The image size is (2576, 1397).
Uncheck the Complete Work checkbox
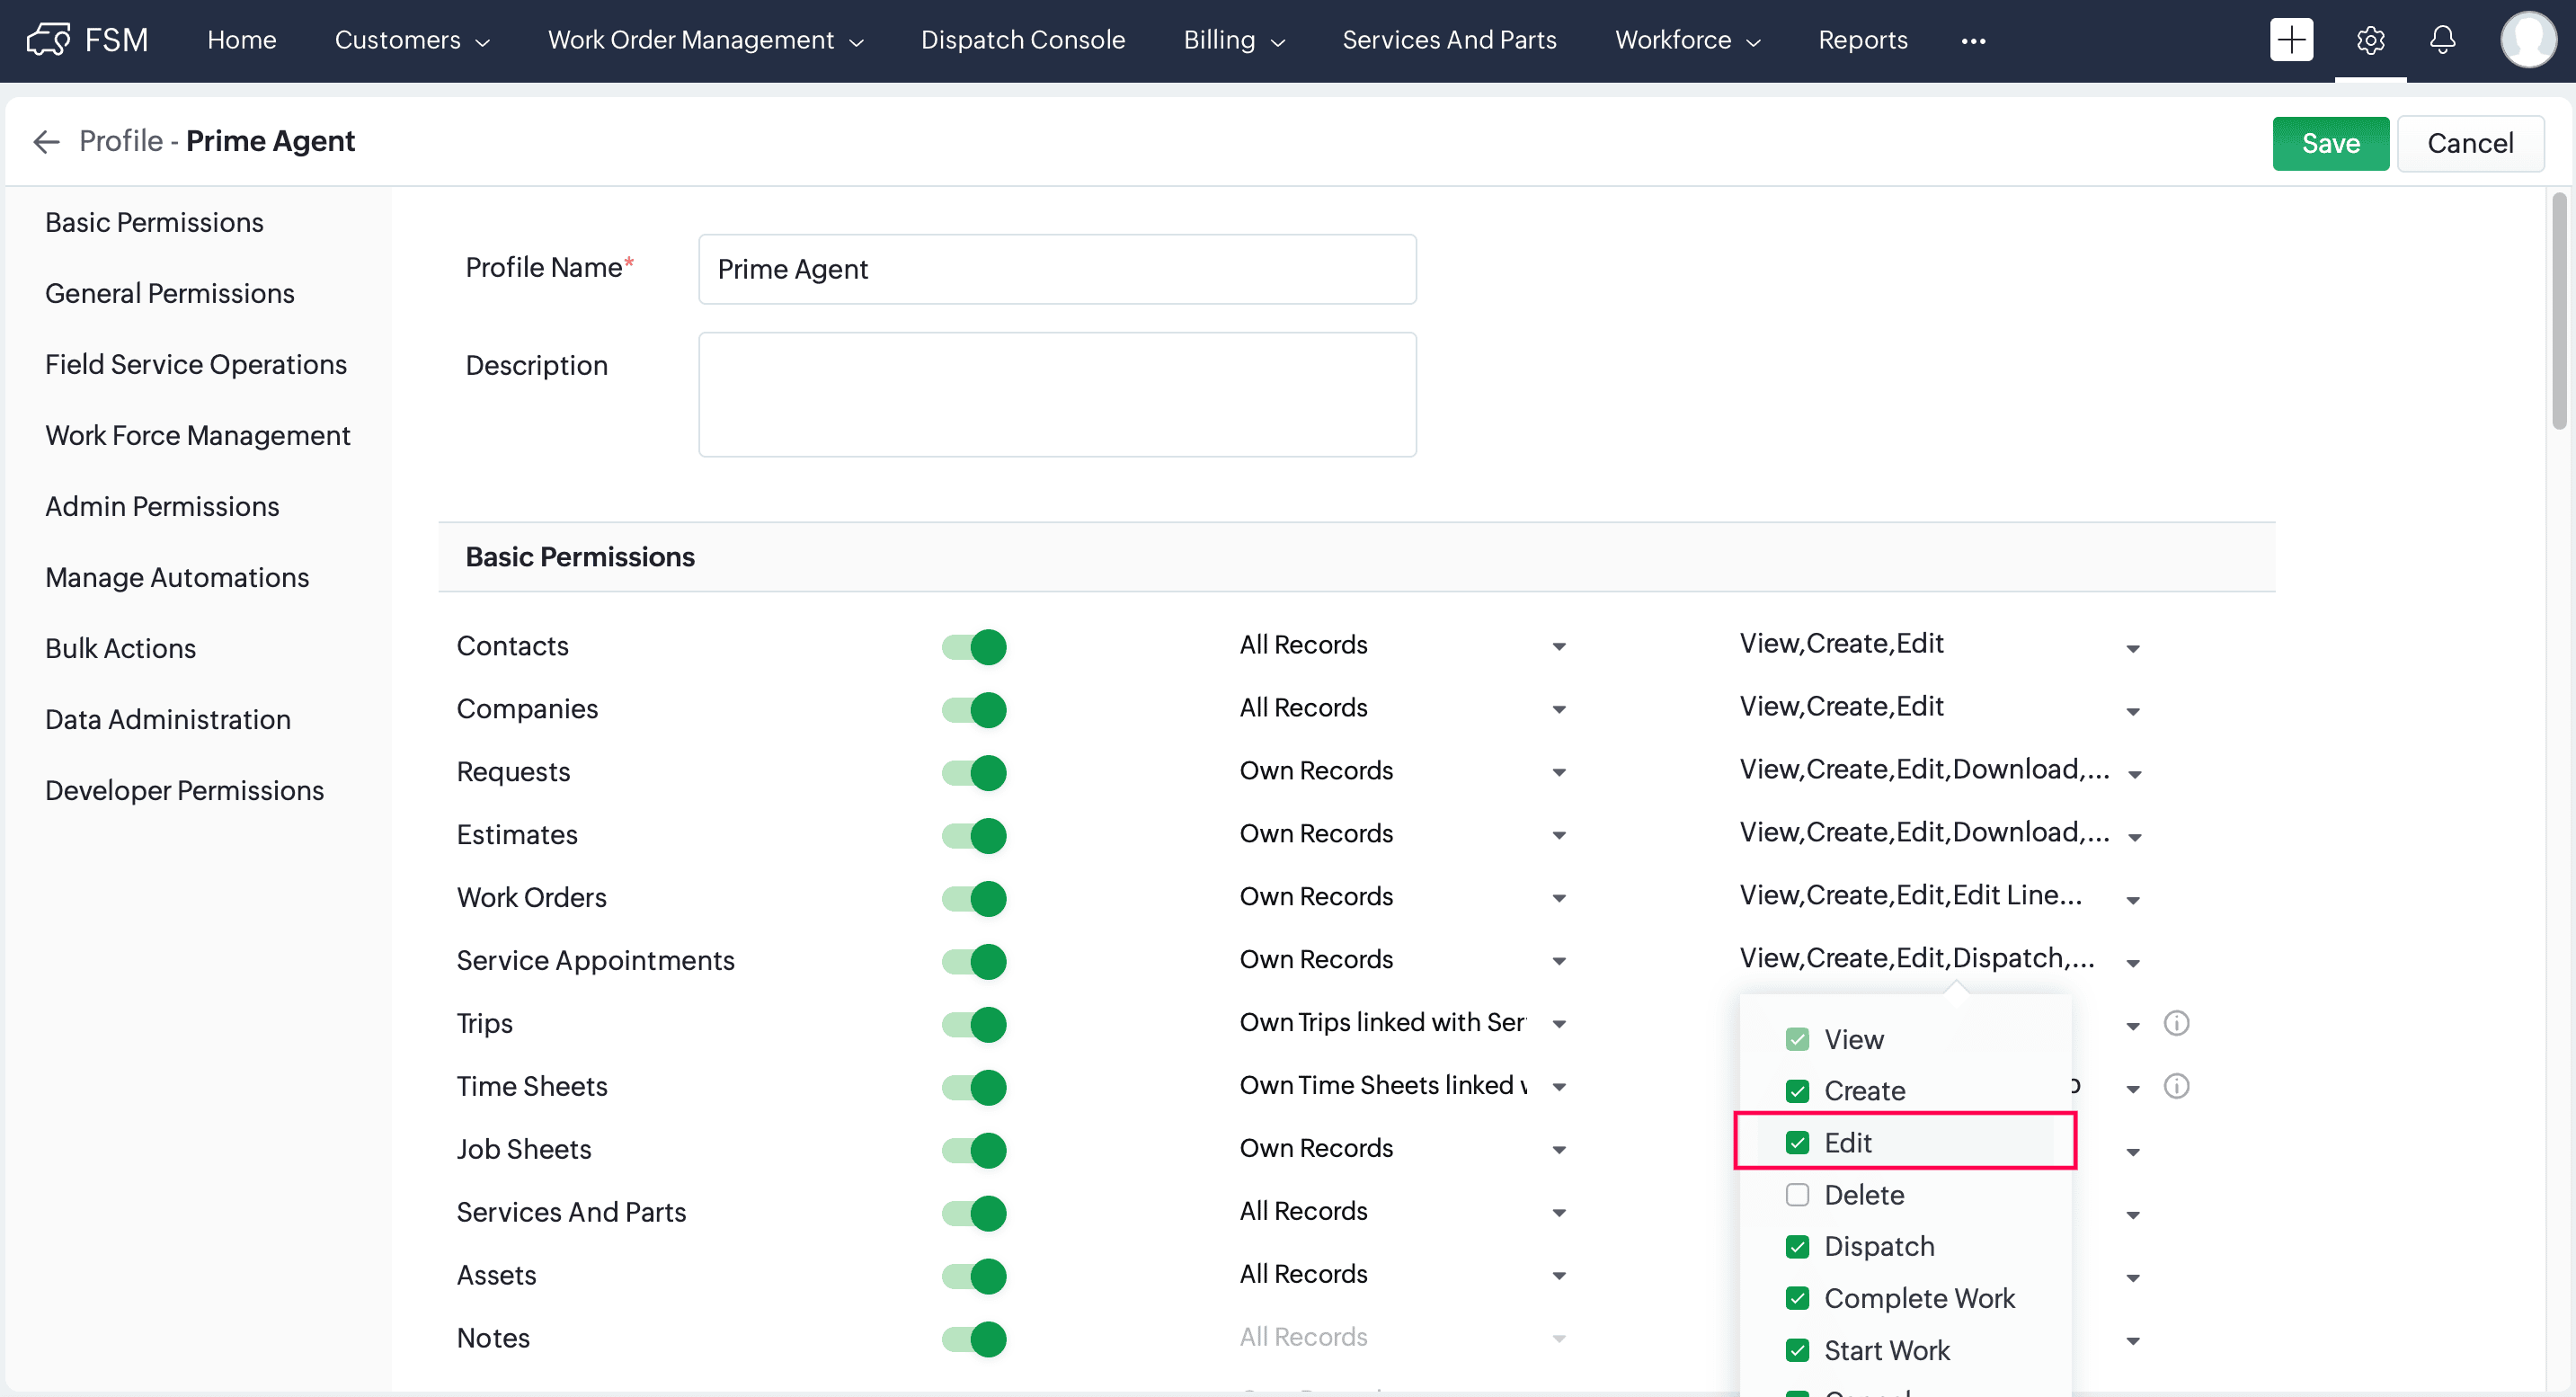point(1797,1299)
